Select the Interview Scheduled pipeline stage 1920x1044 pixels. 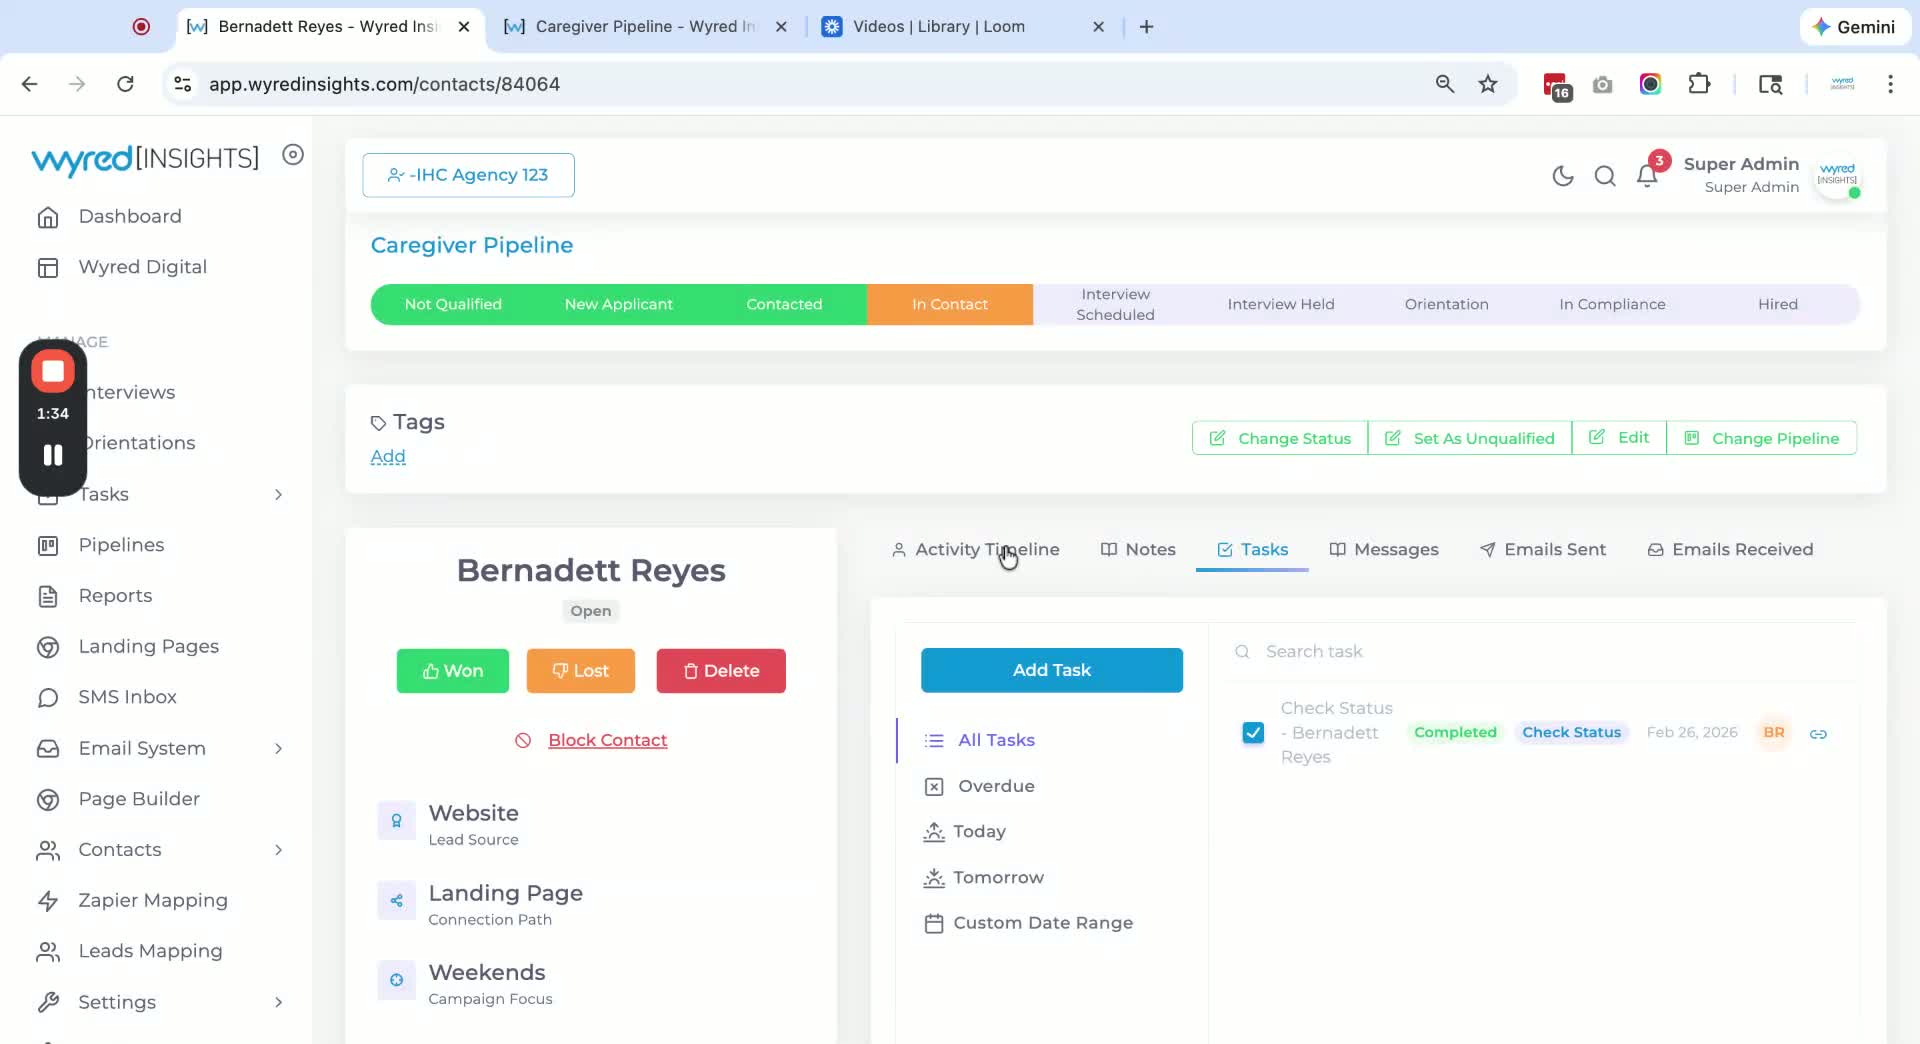coord(1115,305)
